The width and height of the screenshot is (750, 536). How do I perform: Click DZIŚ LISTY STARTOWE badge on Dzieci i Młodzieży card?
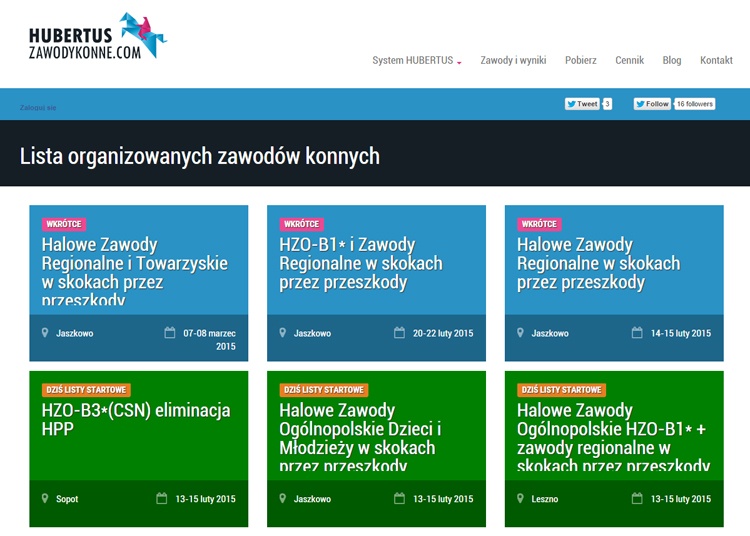(x=324, y=390)
